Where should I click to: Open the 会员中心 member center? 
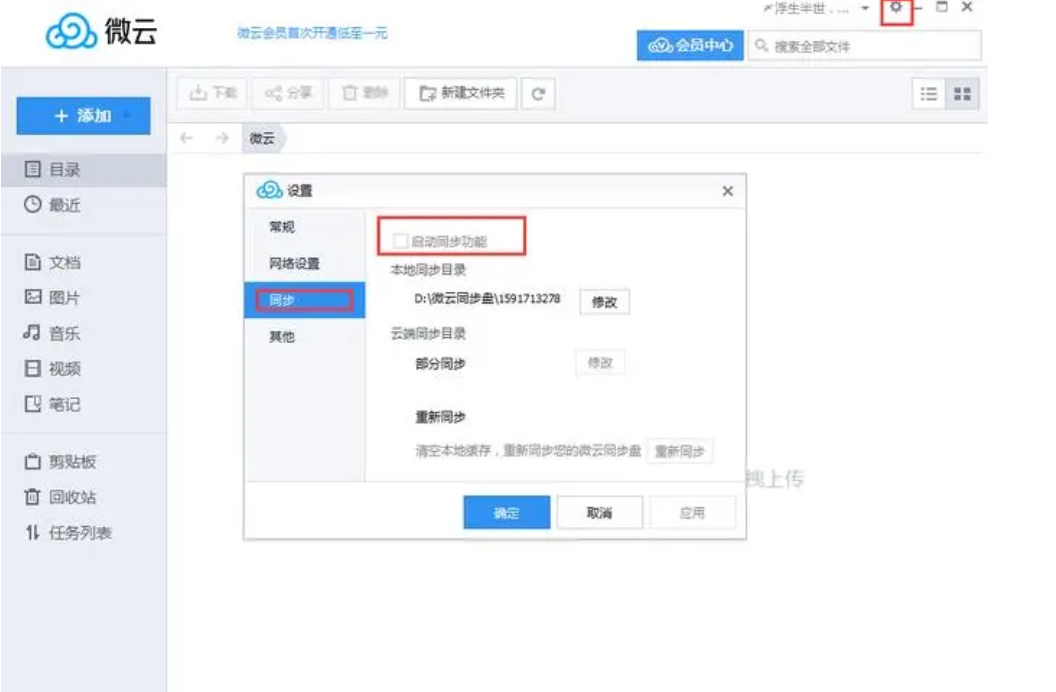click(690, 46)
